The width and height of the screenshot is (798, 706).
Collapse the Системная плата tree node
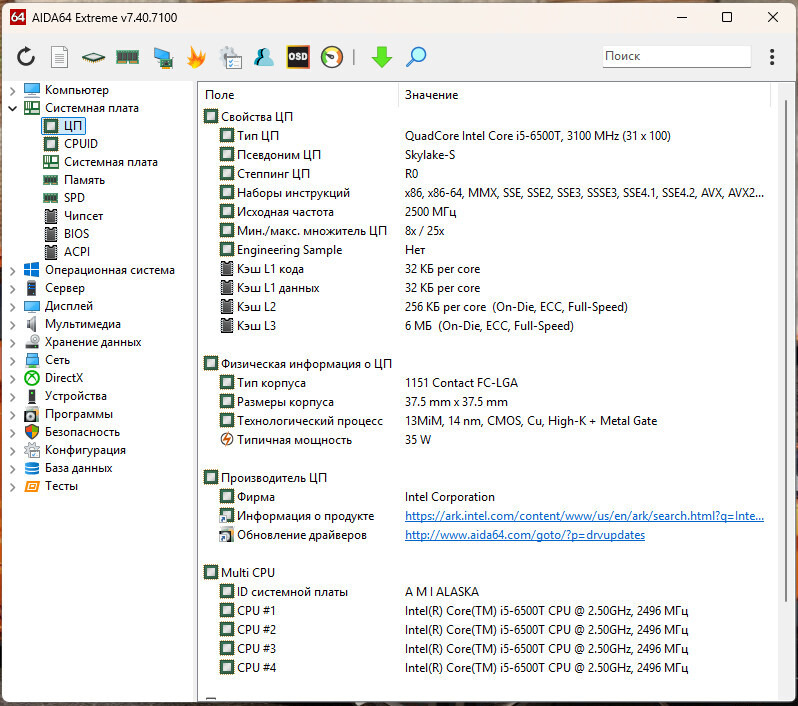(12, 108)
